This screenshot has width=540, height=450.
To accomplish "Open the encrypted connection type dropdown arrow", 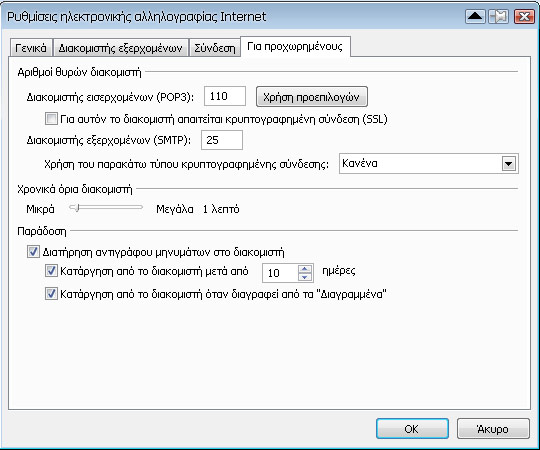I will click(509, 164).
